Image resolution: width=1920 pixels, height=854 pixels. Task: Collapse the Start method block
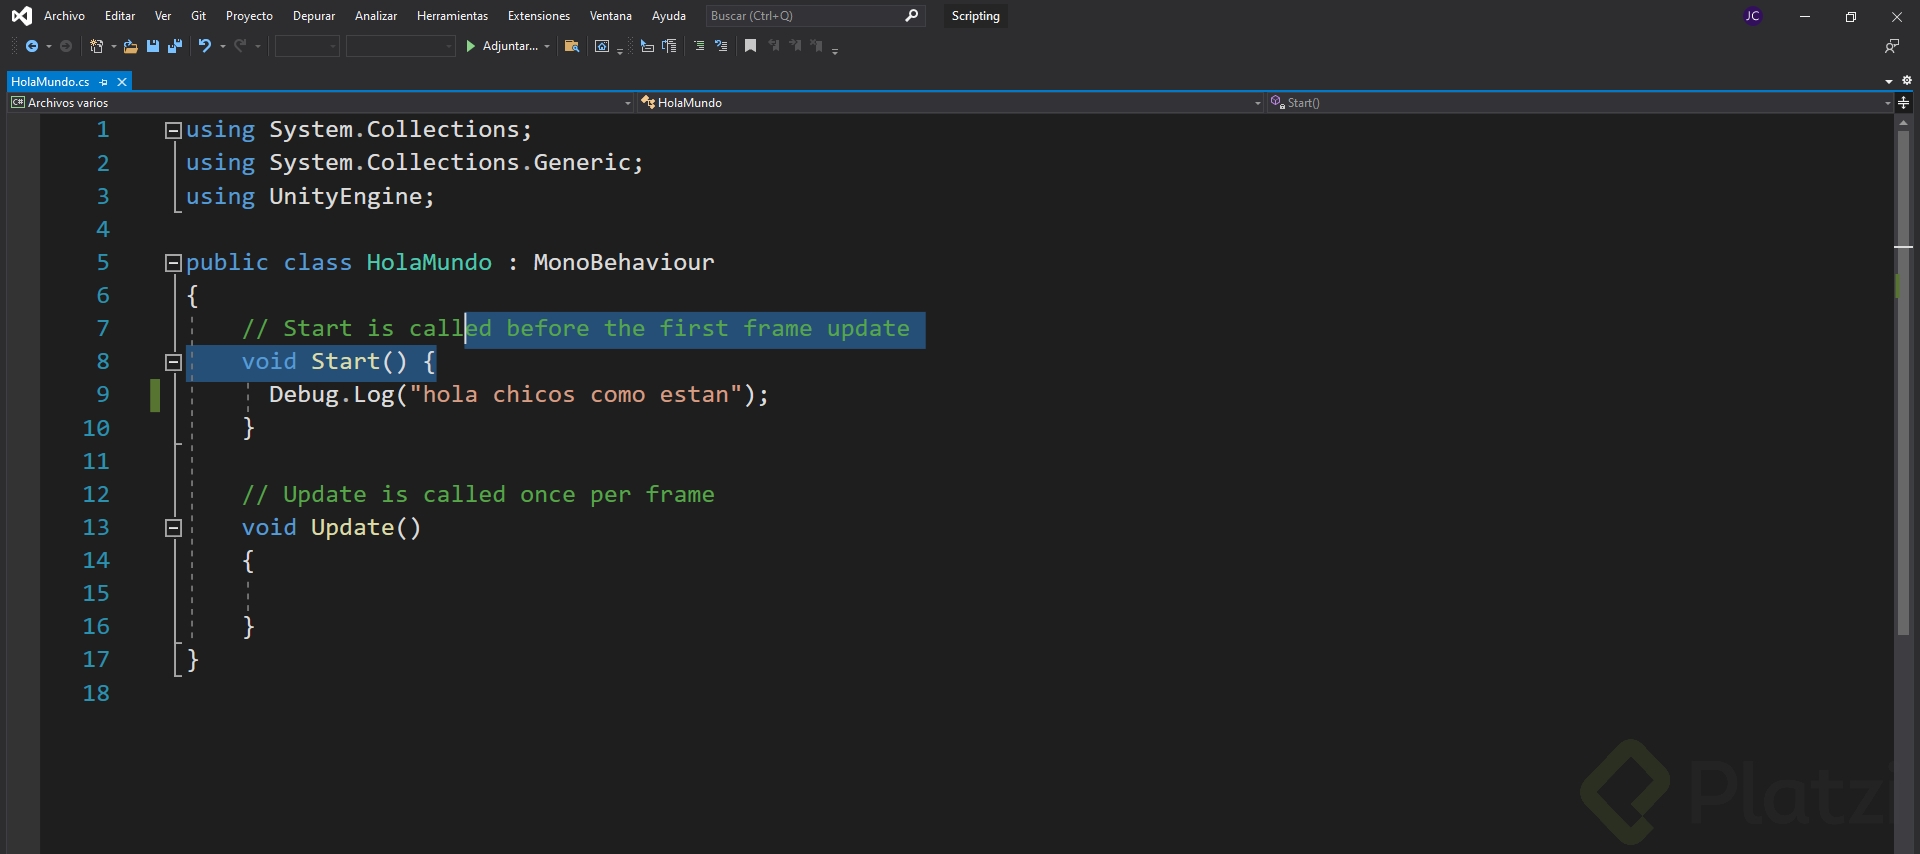click(x=173, y=362)
